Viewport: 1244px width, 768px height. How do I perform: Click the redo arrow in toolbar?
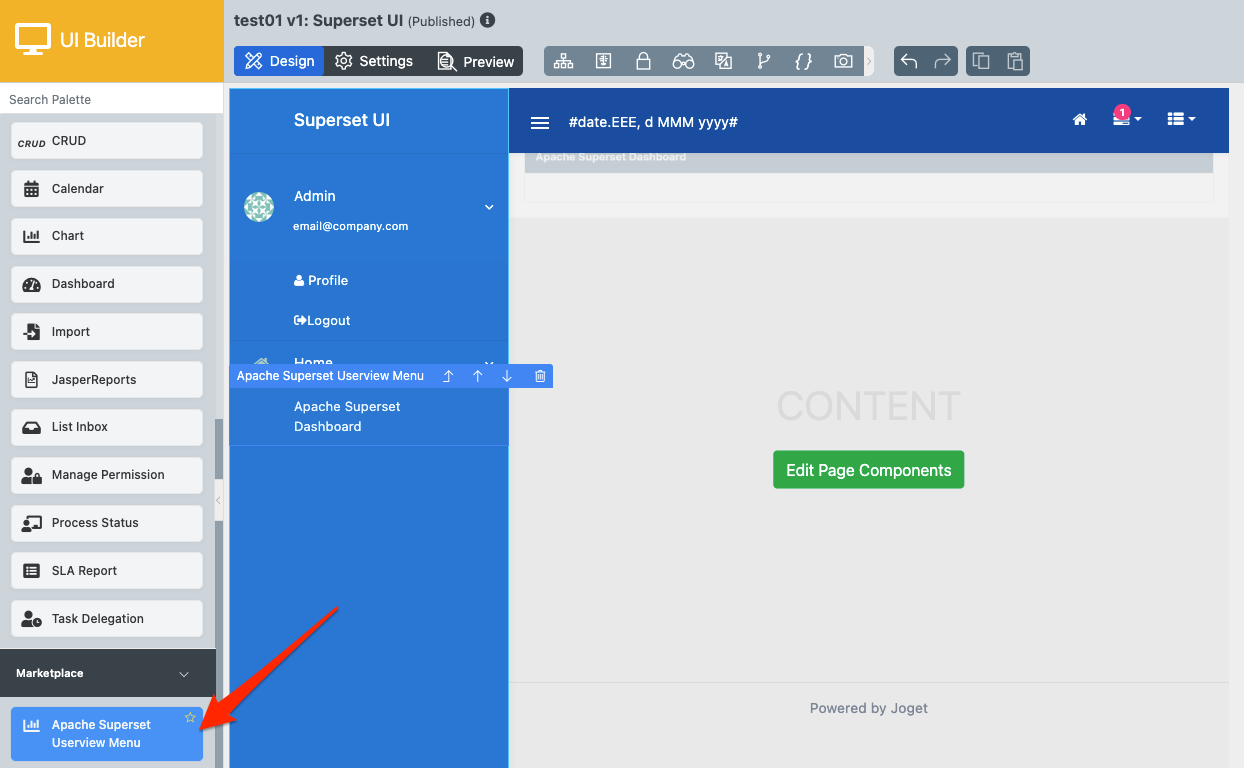tap(942, 61)
